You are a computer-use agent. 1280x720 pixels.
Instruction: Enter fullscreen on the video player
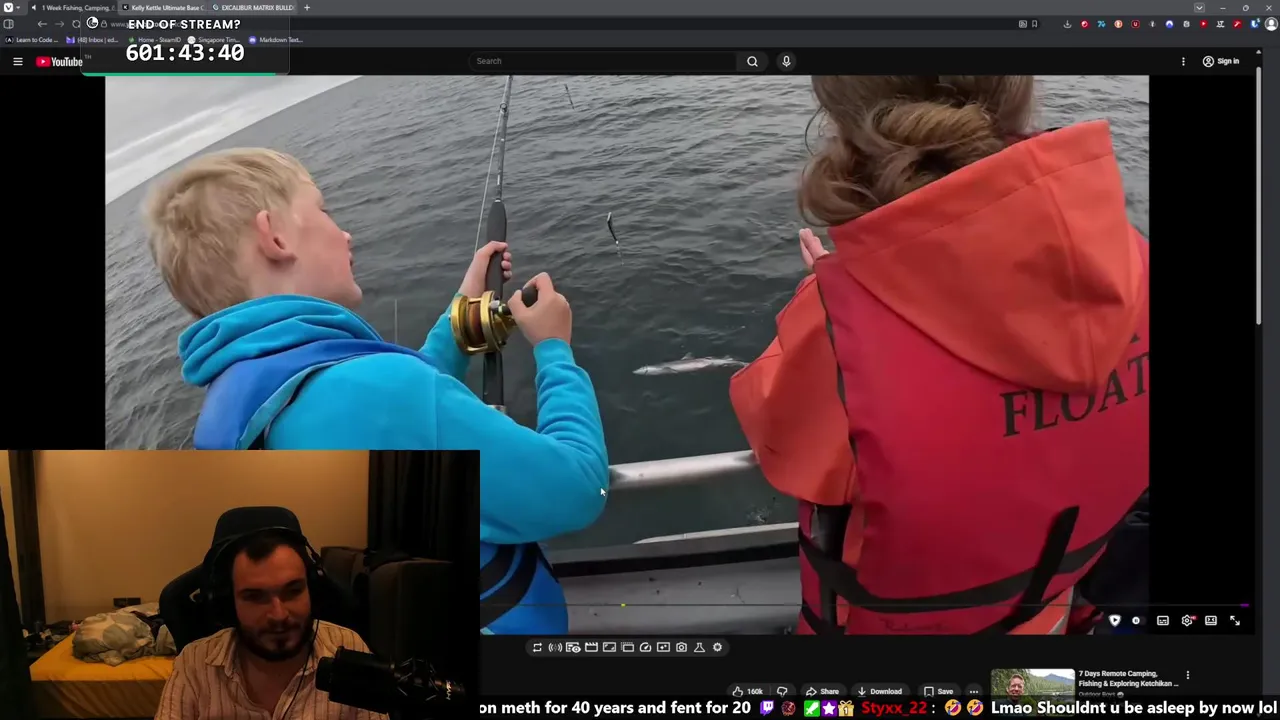coord(1235,621)
